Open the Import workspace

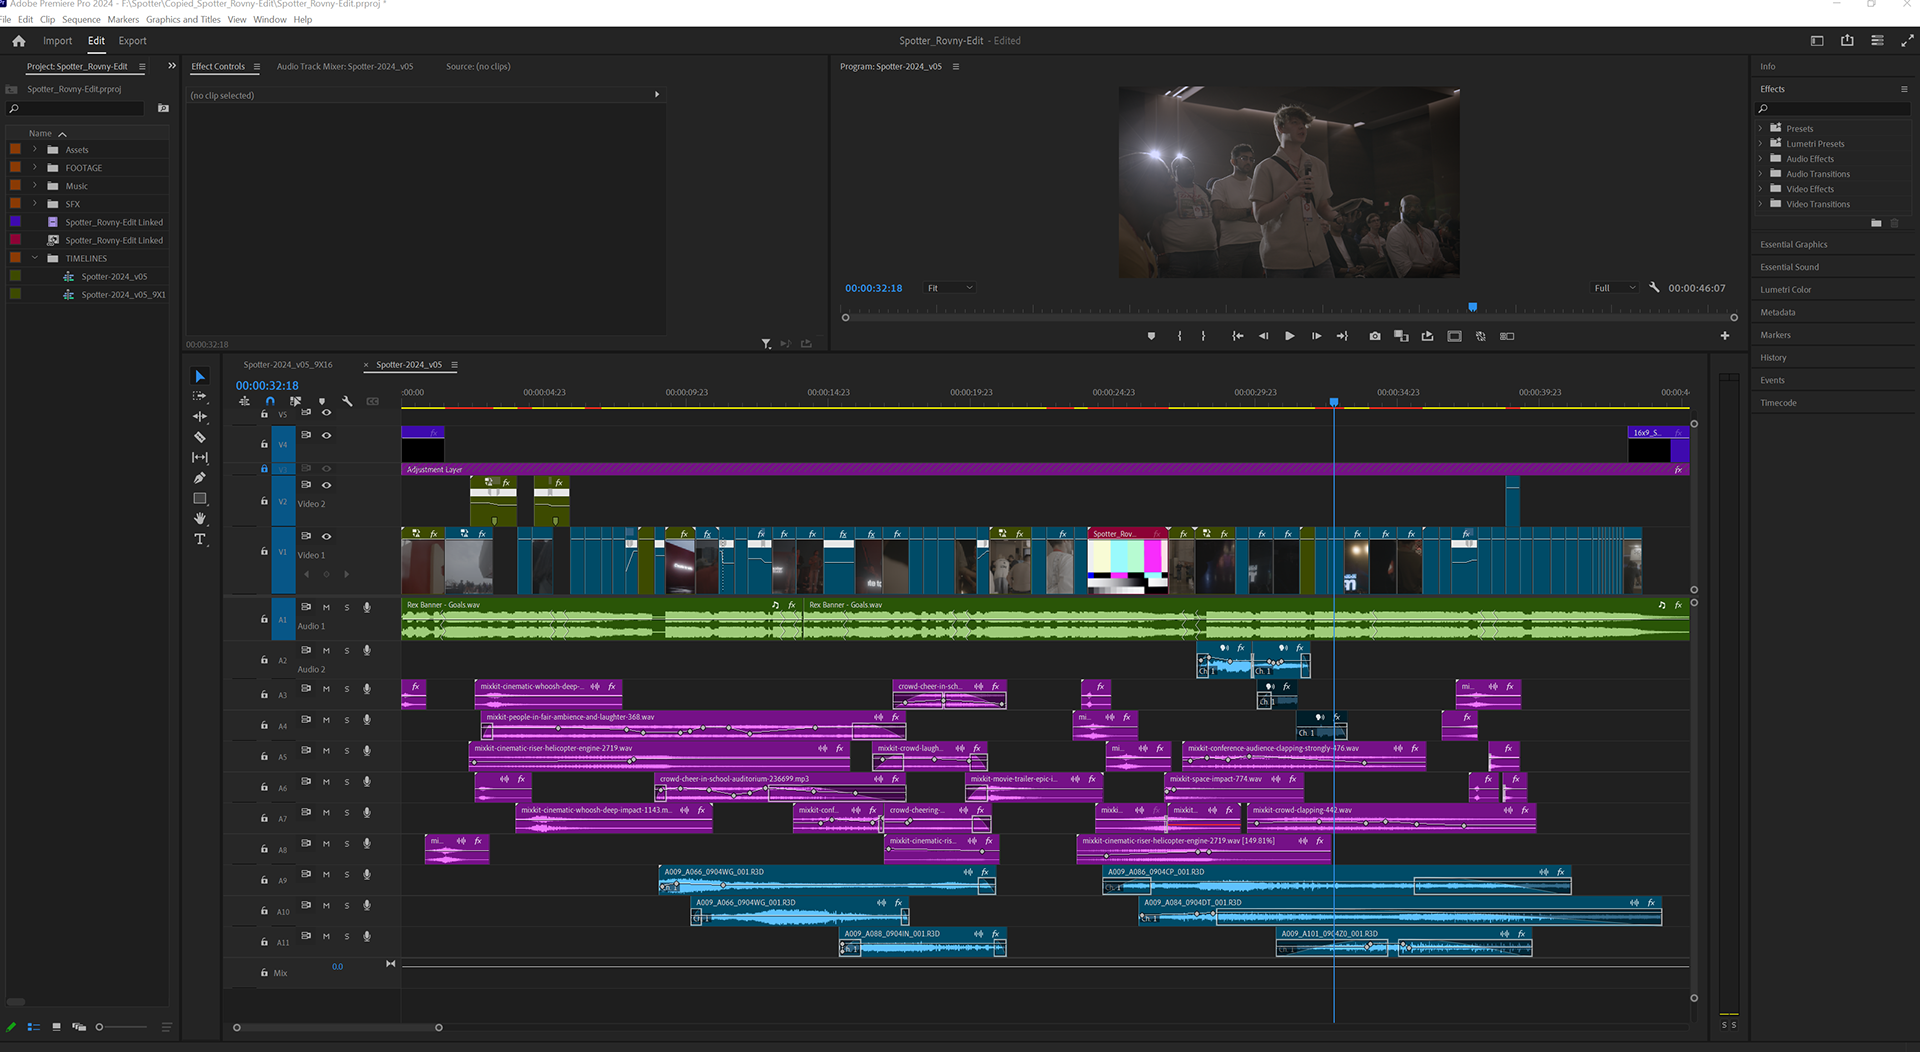pyautogui.click(x=57, y=41)
